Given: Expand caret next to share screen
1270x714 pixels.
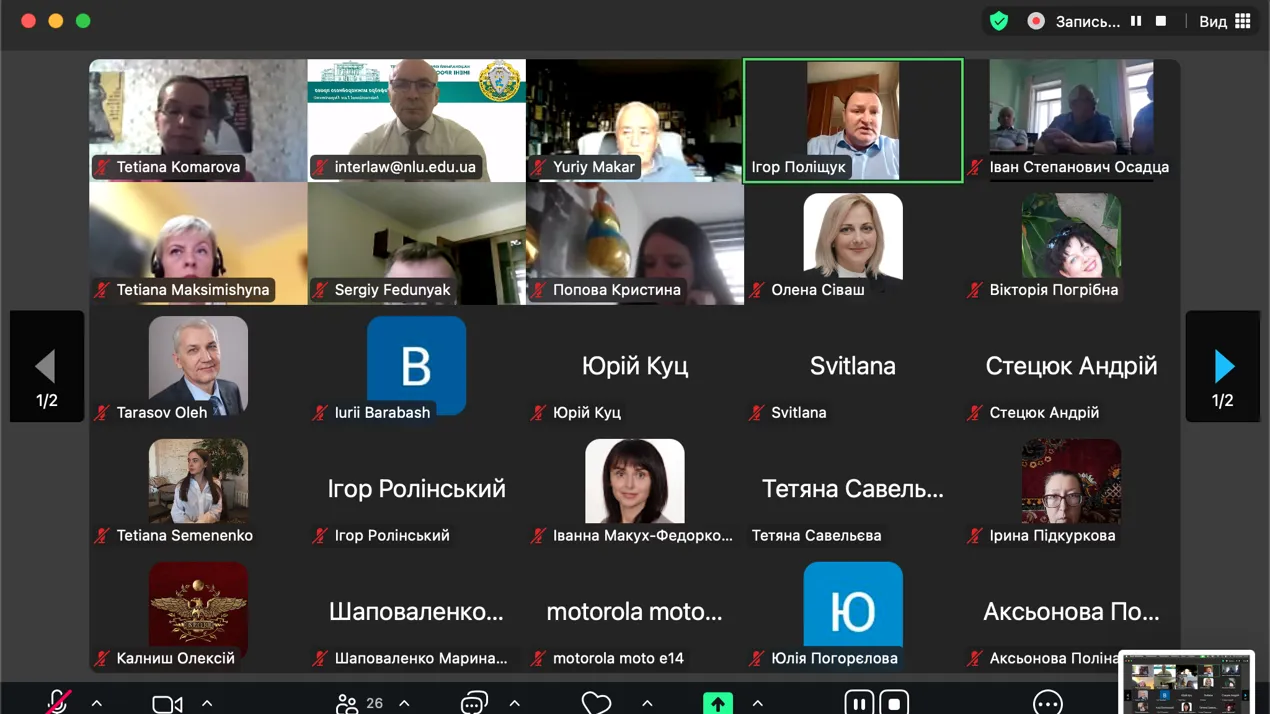Looking at the screenshot, I should pyautogui.click(x=757, y=703).
